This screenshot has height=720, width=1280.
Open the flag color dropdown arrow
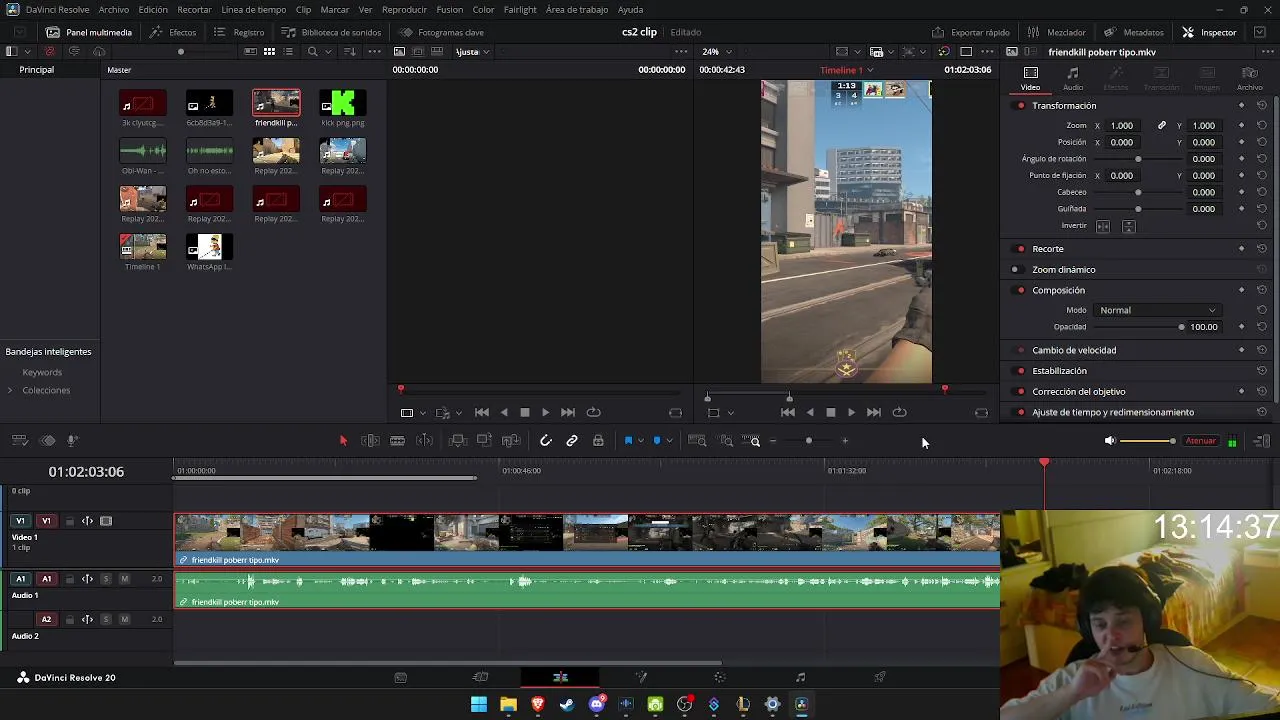640,441
